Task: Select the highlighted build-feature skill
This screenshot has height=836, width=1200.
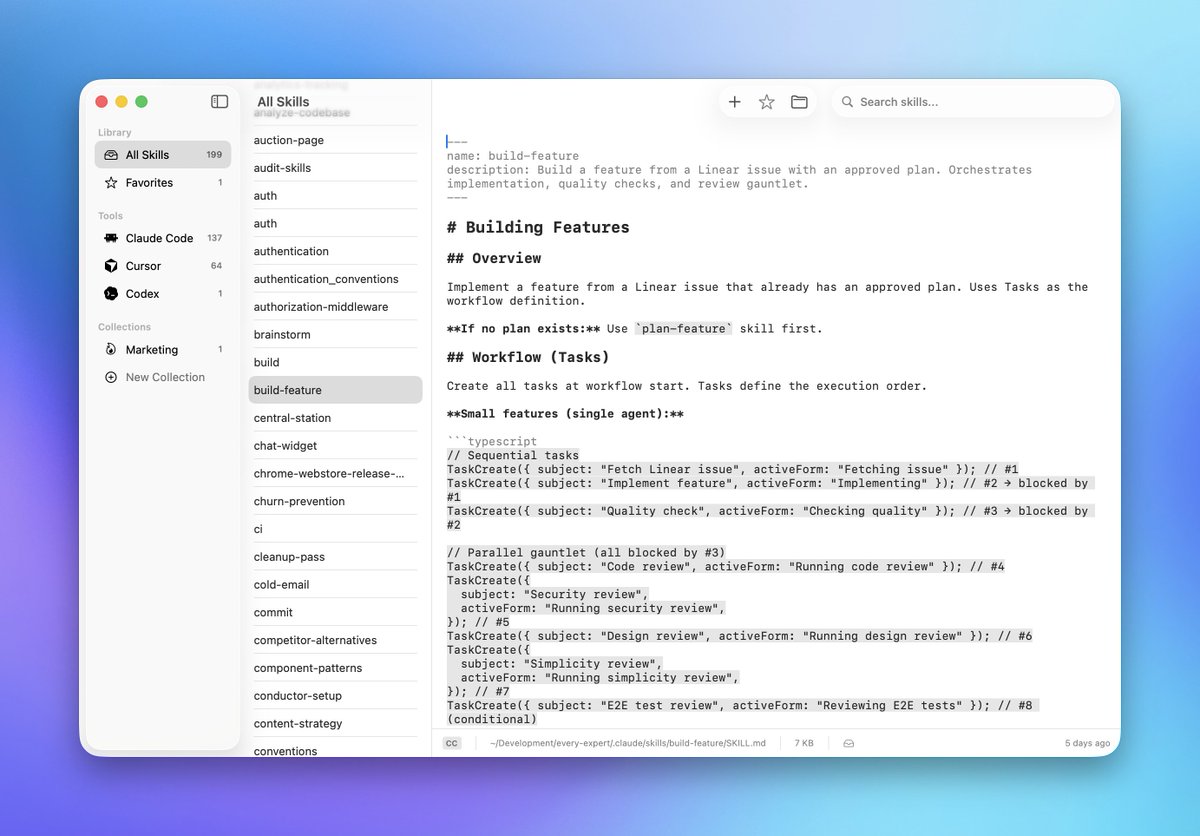Action: click(x=335, y=390)
